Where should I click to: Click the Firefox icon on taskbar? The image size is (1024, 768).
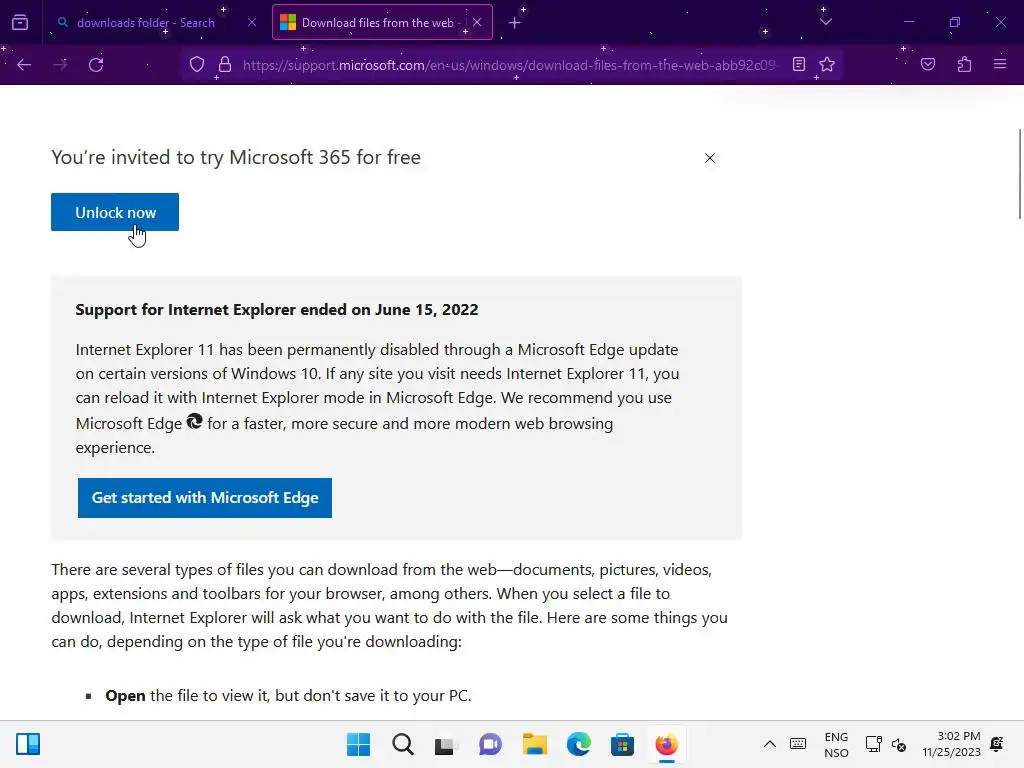tap(667, 744)
